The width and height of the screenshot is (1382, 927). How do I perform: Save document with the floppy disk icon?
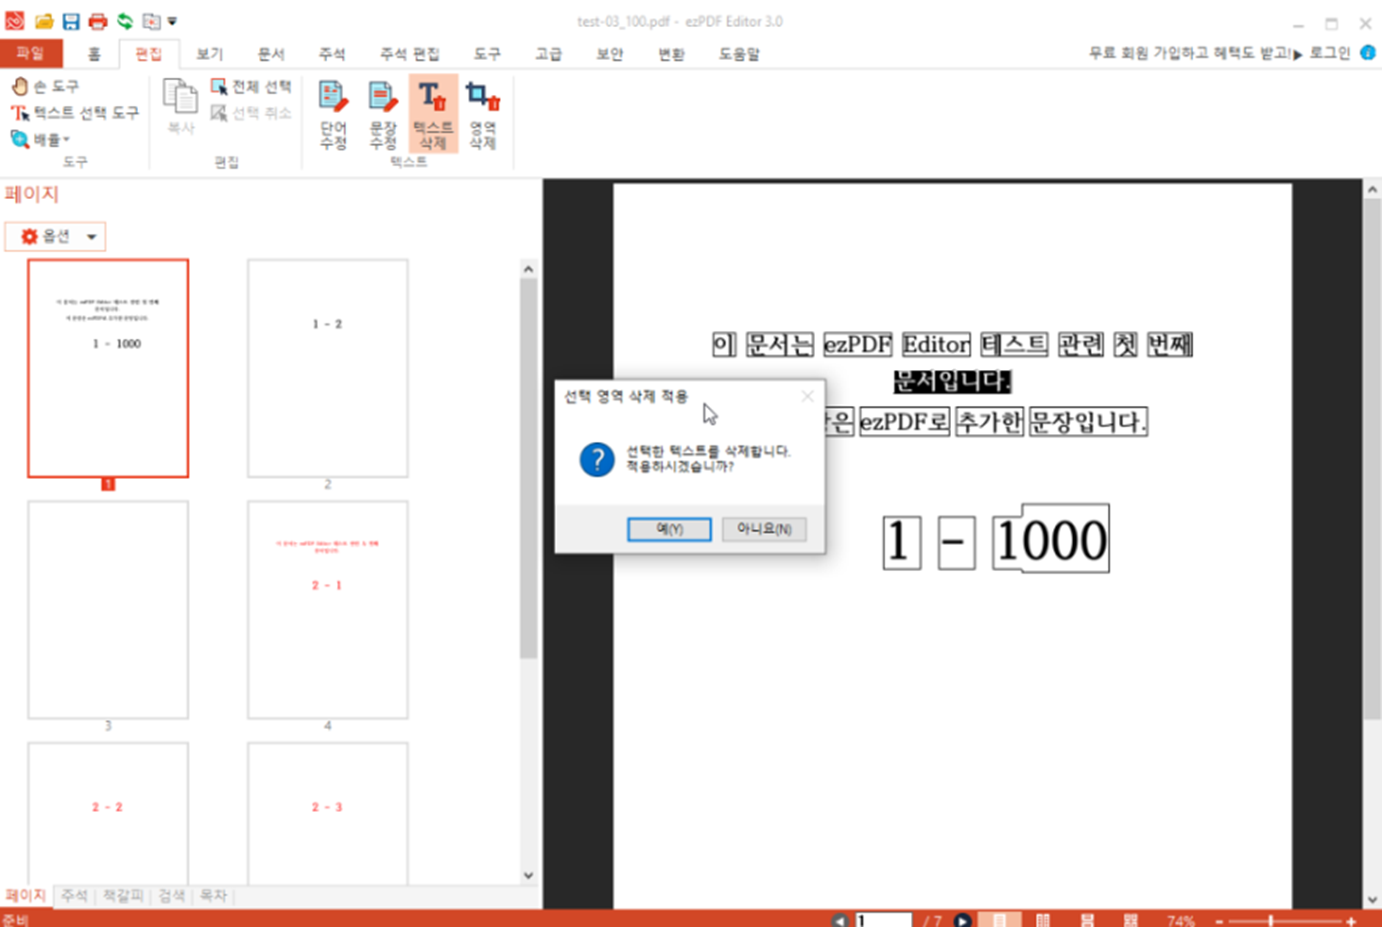point(71,21)
